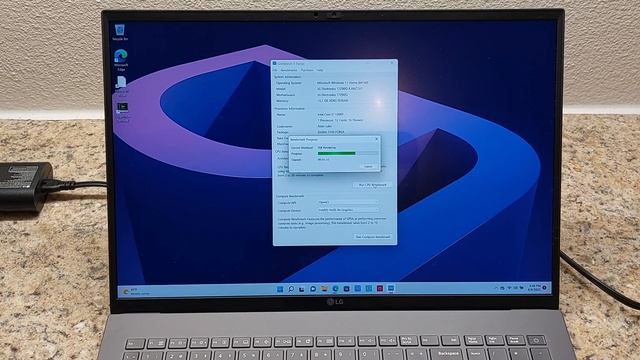Viewport: 640px width, 360px height.
Task: Click the Run Compute Benchmark button
Action: [373, 237]
